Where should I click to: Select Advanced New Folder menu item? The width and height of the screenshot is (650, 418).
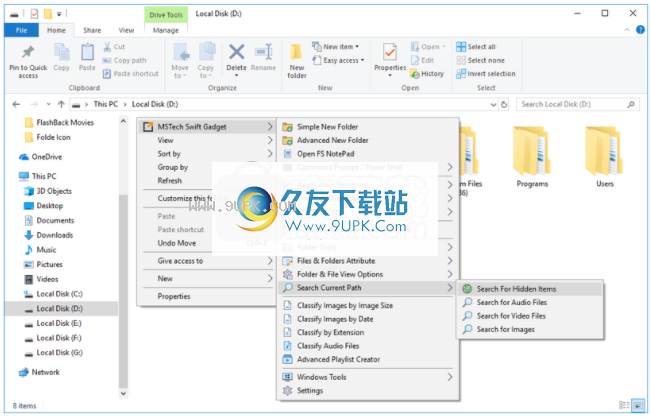tap(368, 140)
